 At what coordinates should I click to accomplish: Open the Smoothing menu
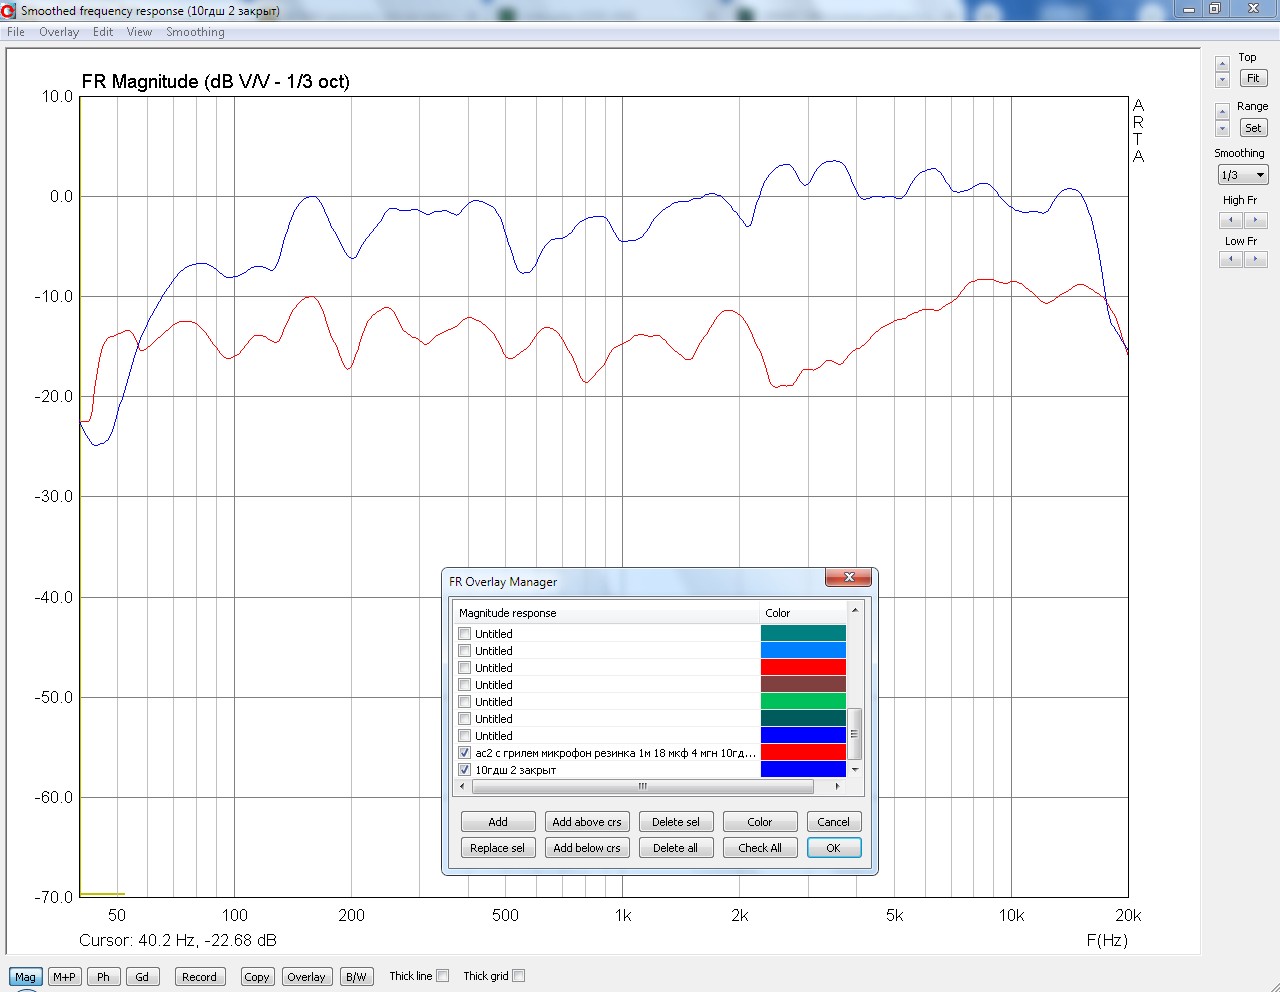(195, 32)
